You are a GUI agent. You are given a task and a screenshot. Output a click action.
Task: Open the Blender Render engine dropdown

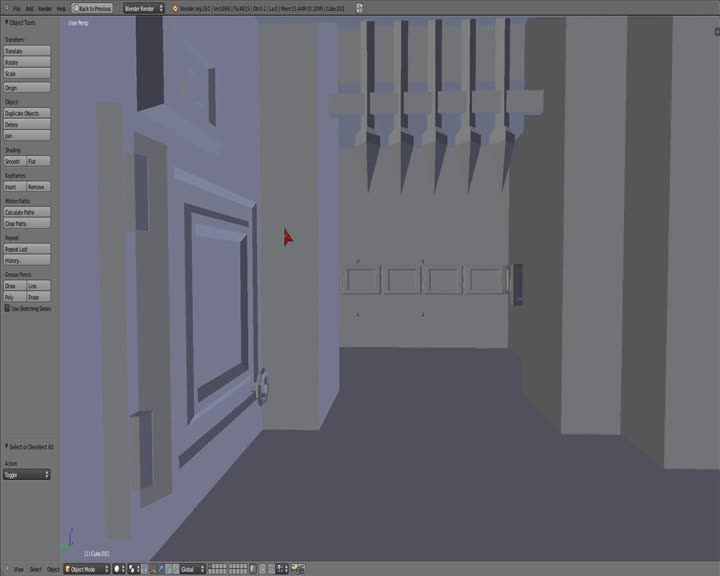(143, 8)
